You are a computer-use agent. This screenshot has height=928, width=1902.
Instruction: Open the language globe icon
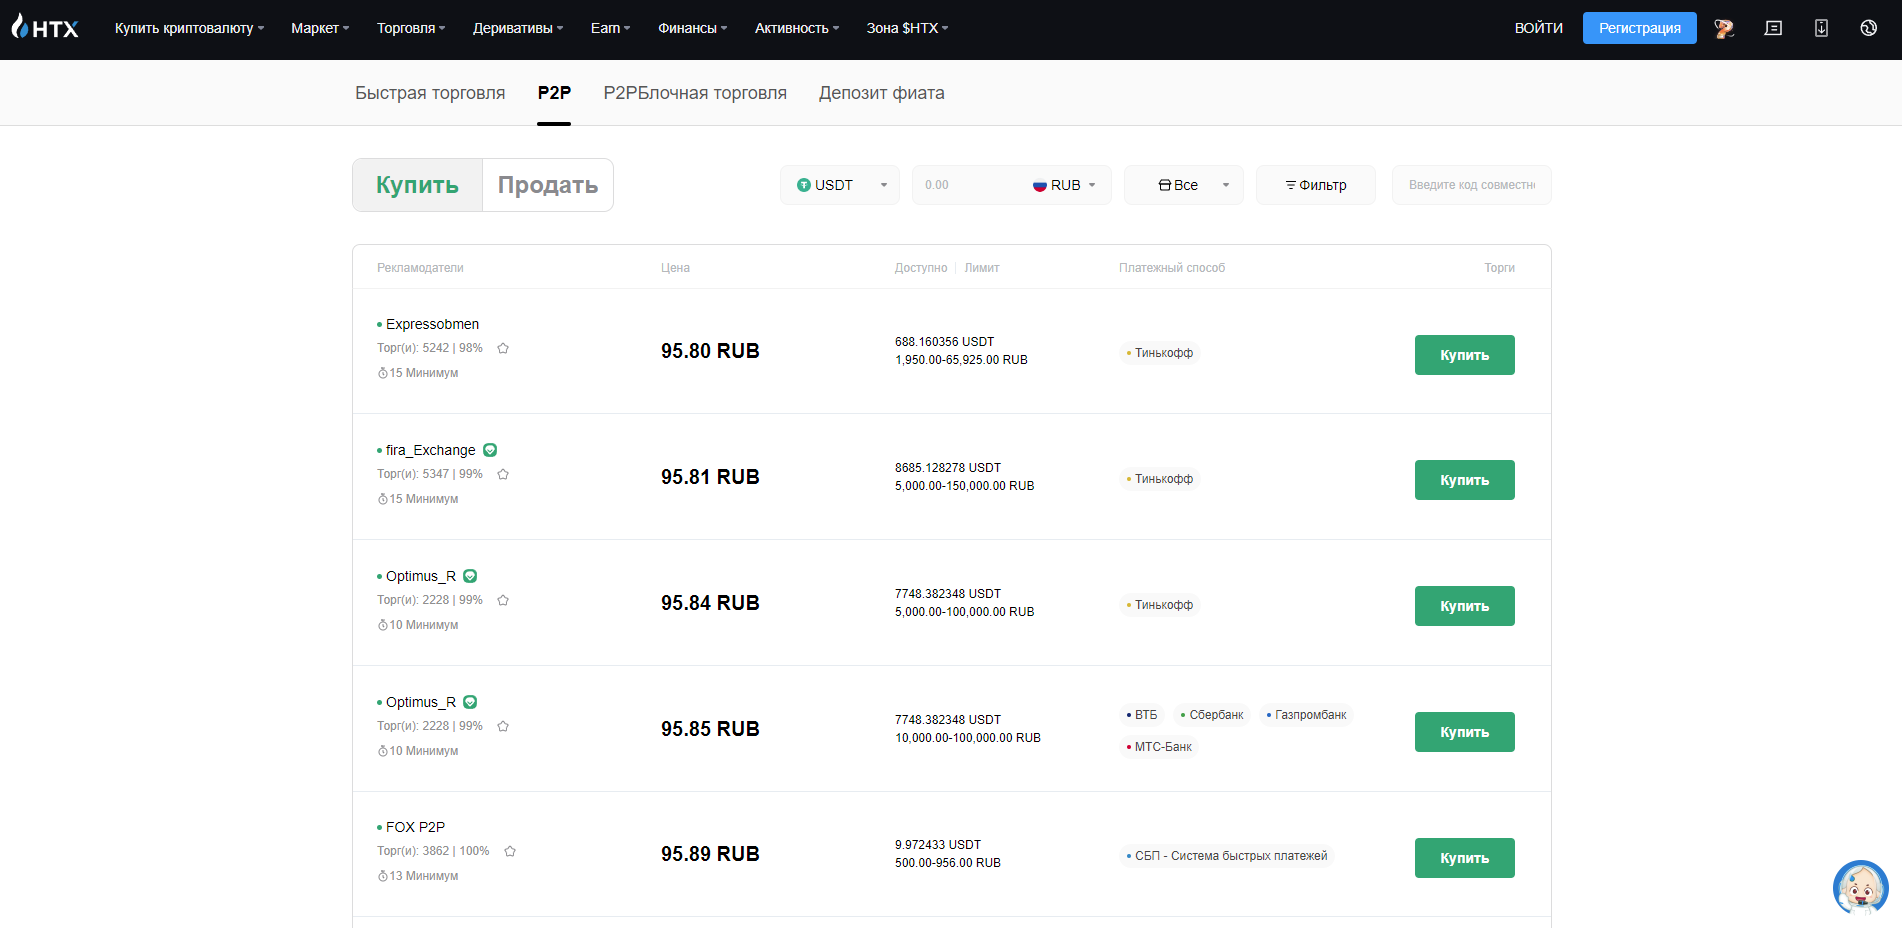[1868, 28]
